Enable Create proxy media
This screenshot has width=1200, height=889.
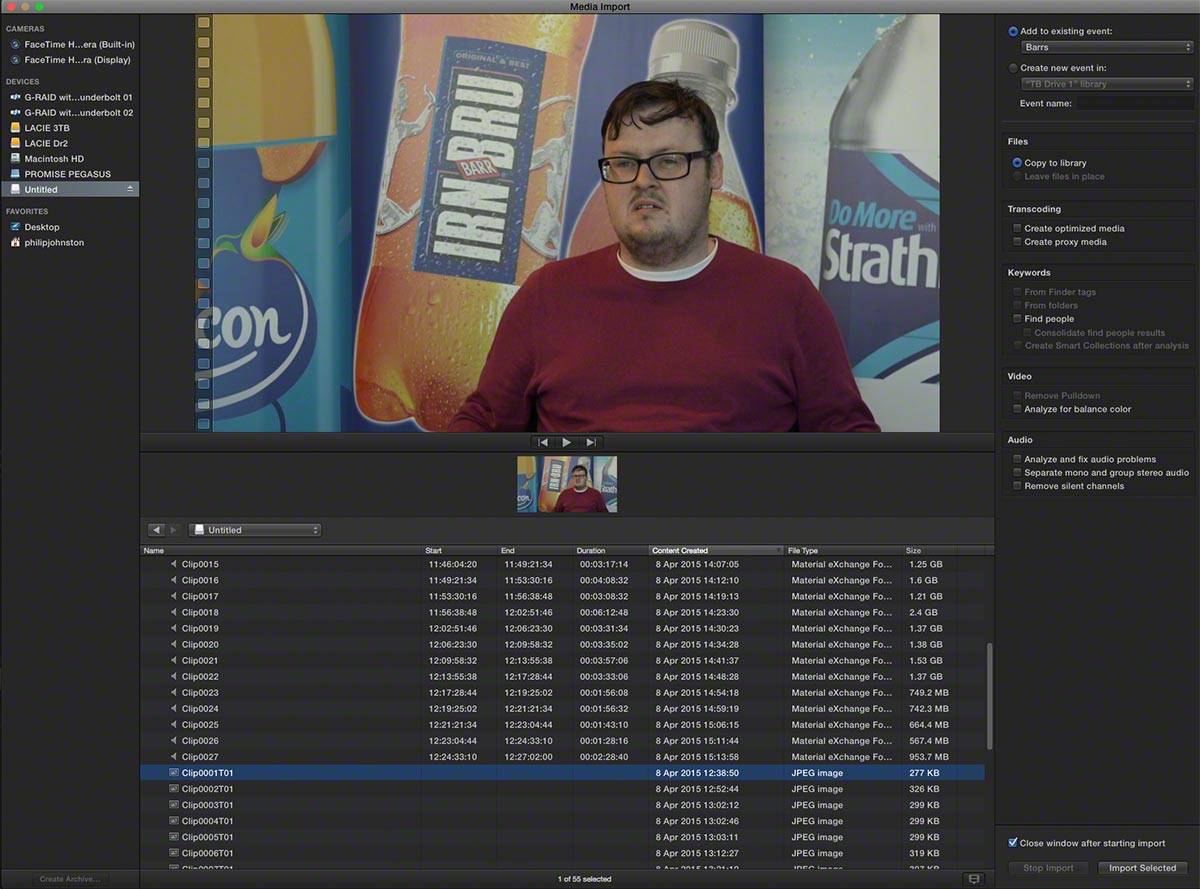point(1017,242)
